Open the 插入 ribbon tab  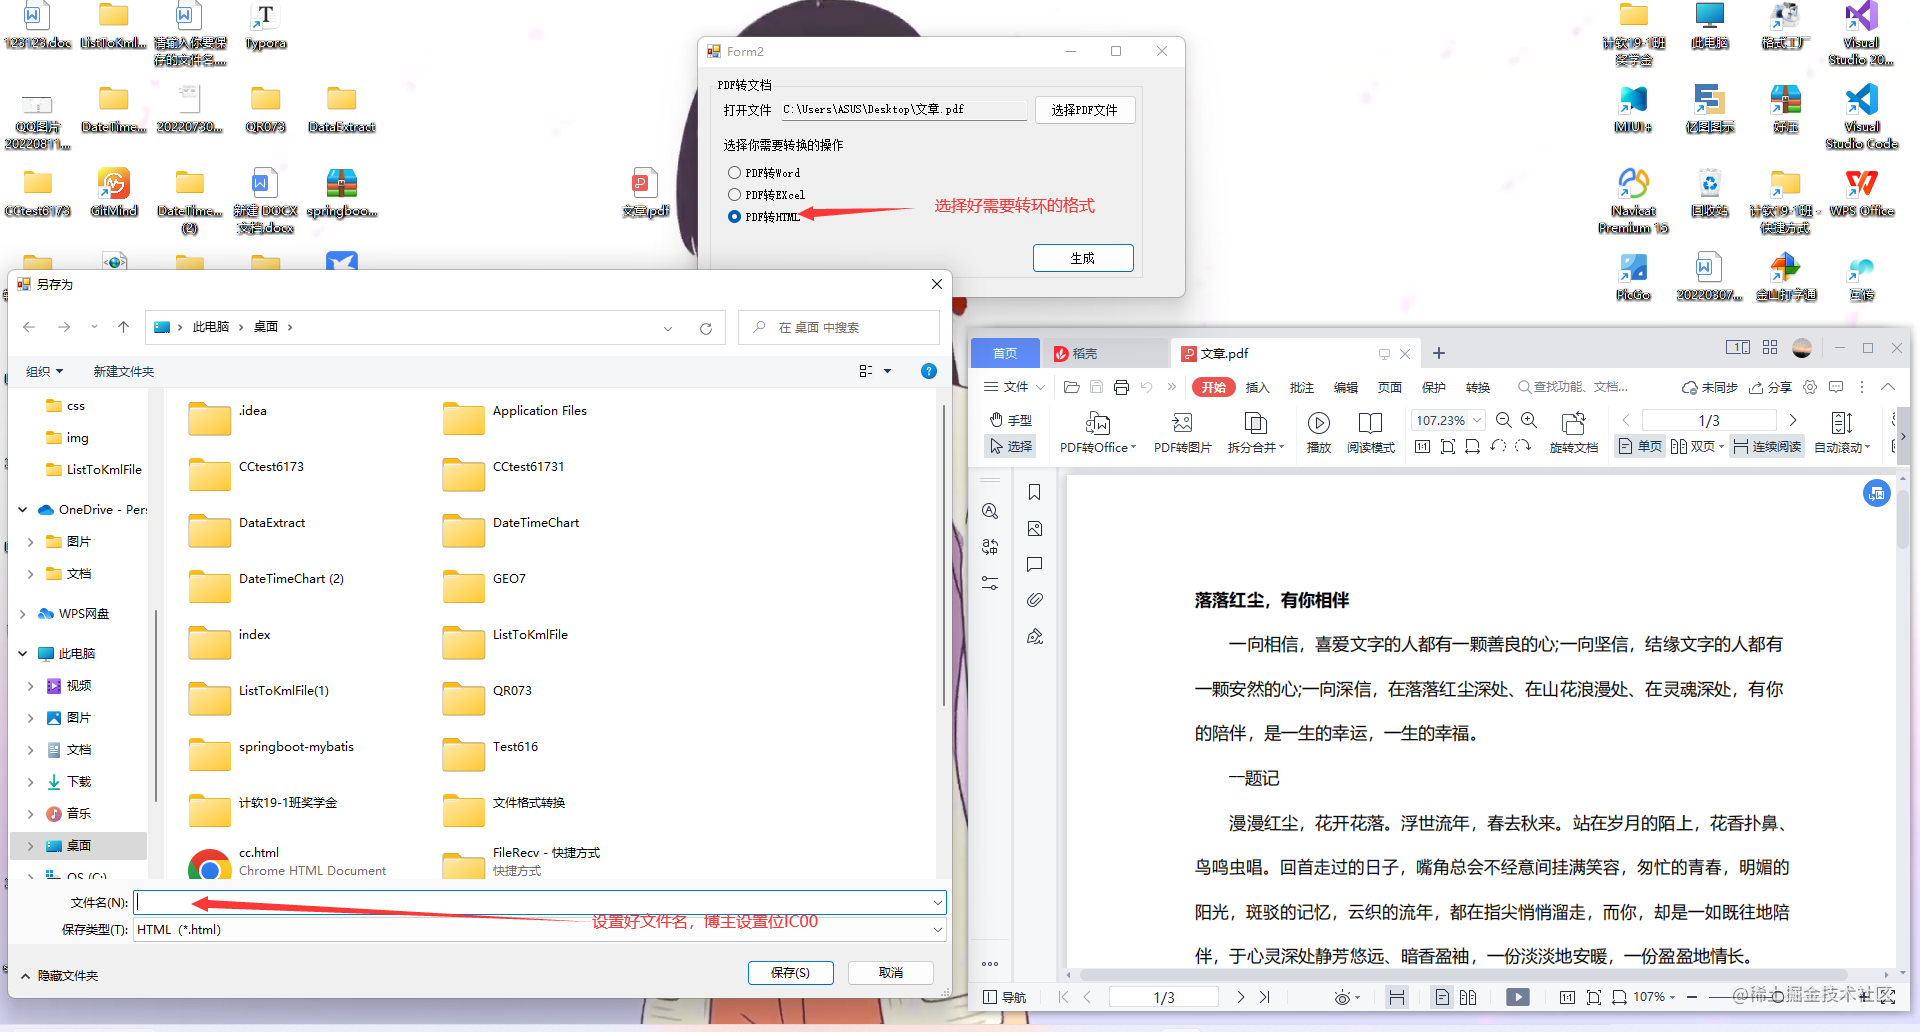(1257, 388)
